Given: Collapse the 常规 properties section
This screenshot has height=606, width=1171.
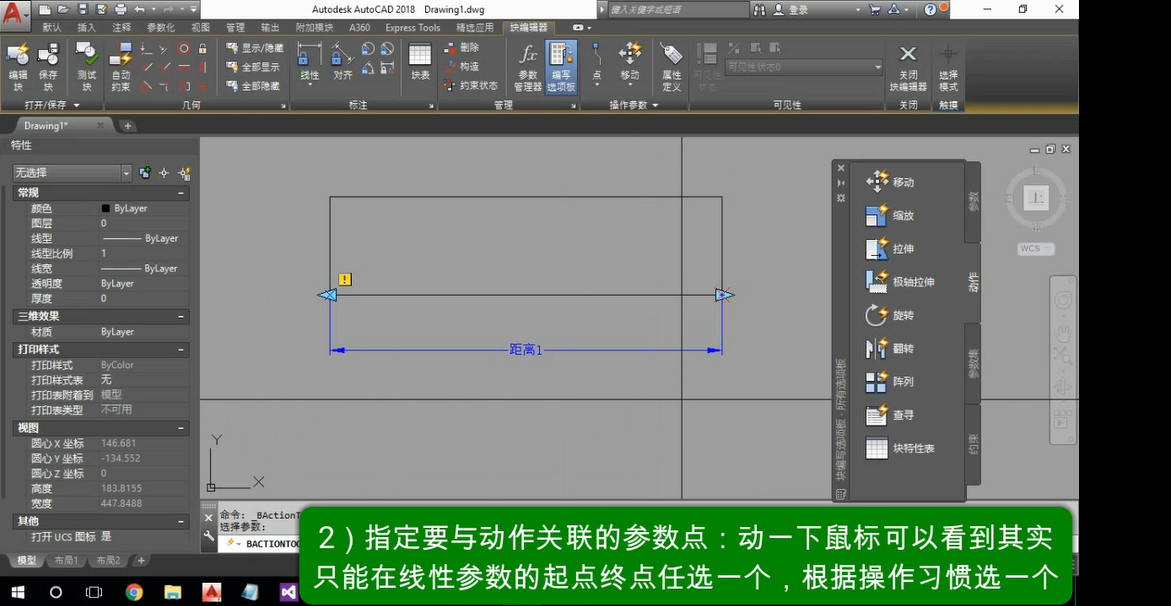Looking at the screenshot, I should 181,193.
